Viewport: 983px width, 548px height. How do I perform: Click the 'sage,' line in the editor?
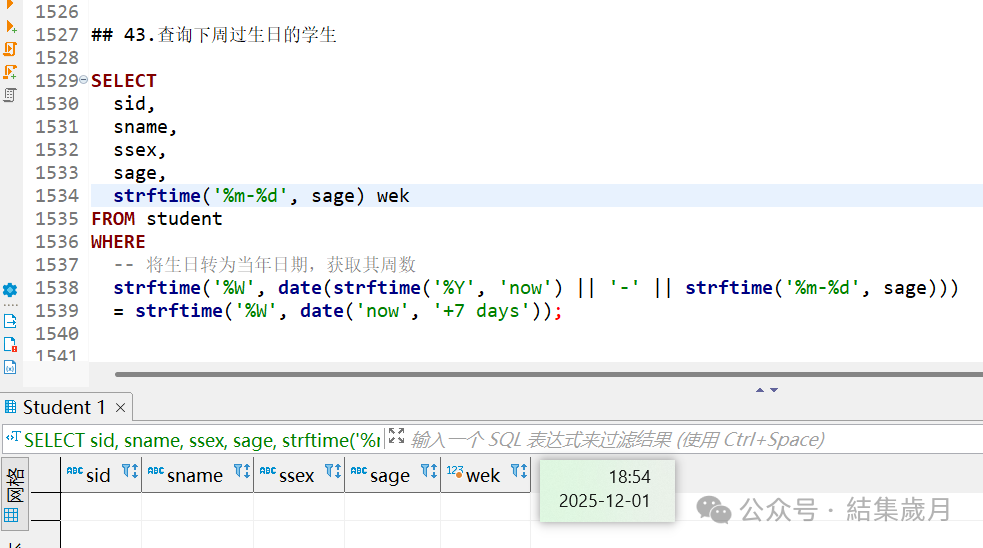click(139, 173)
